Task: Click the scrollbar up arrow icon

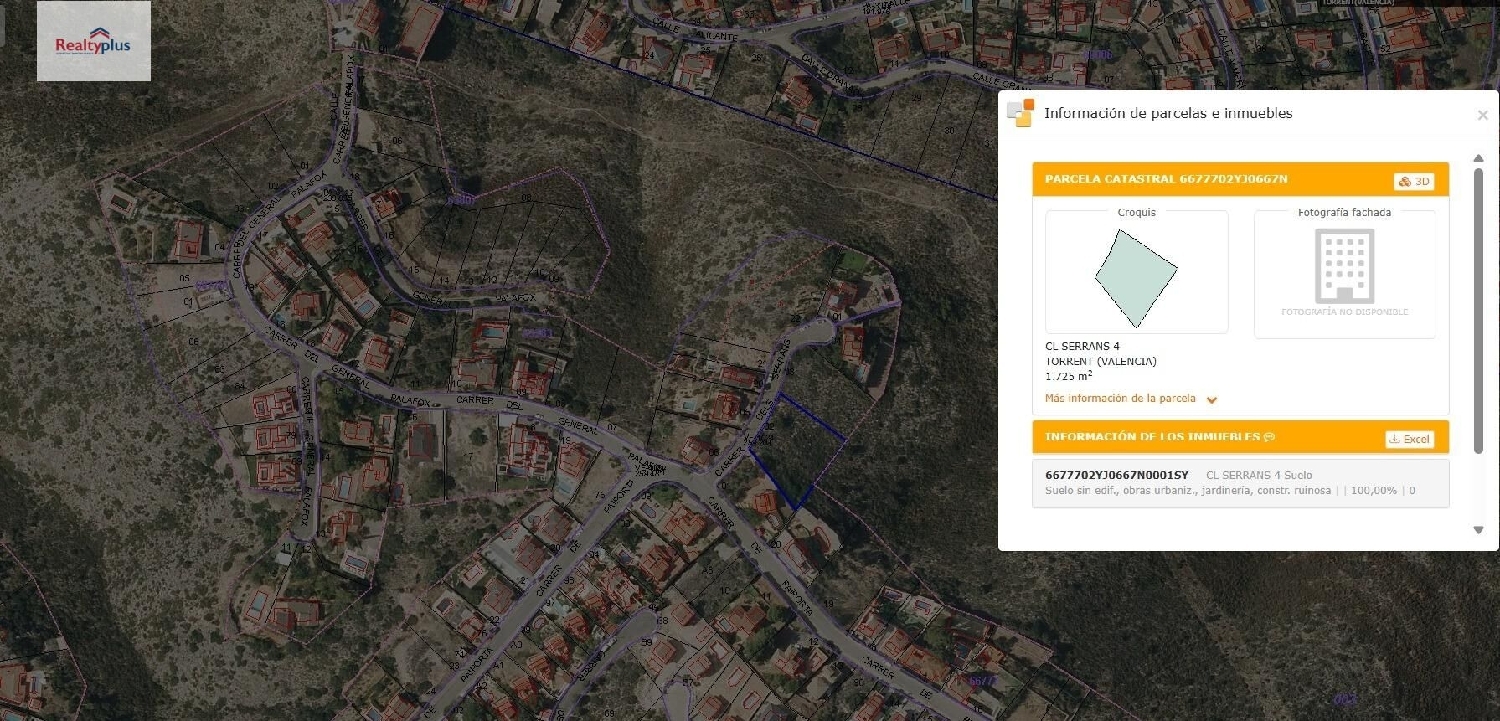Action: coord(1478,158)
